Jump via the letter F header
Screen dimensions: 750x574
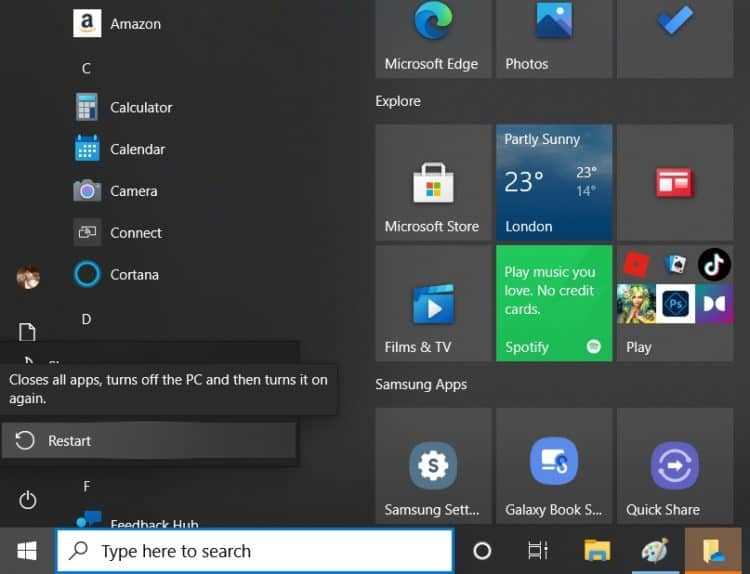(x=86, y=486)
